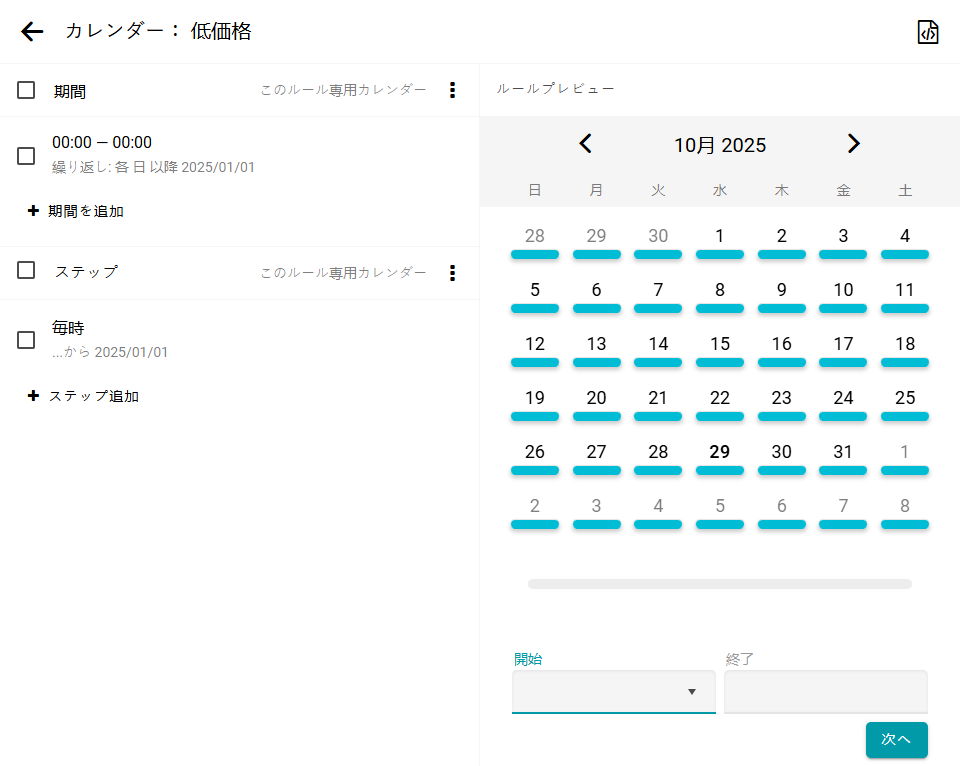Click plus icon to add 期間を追加
The image size is (960, 766).
coord(33,211)
